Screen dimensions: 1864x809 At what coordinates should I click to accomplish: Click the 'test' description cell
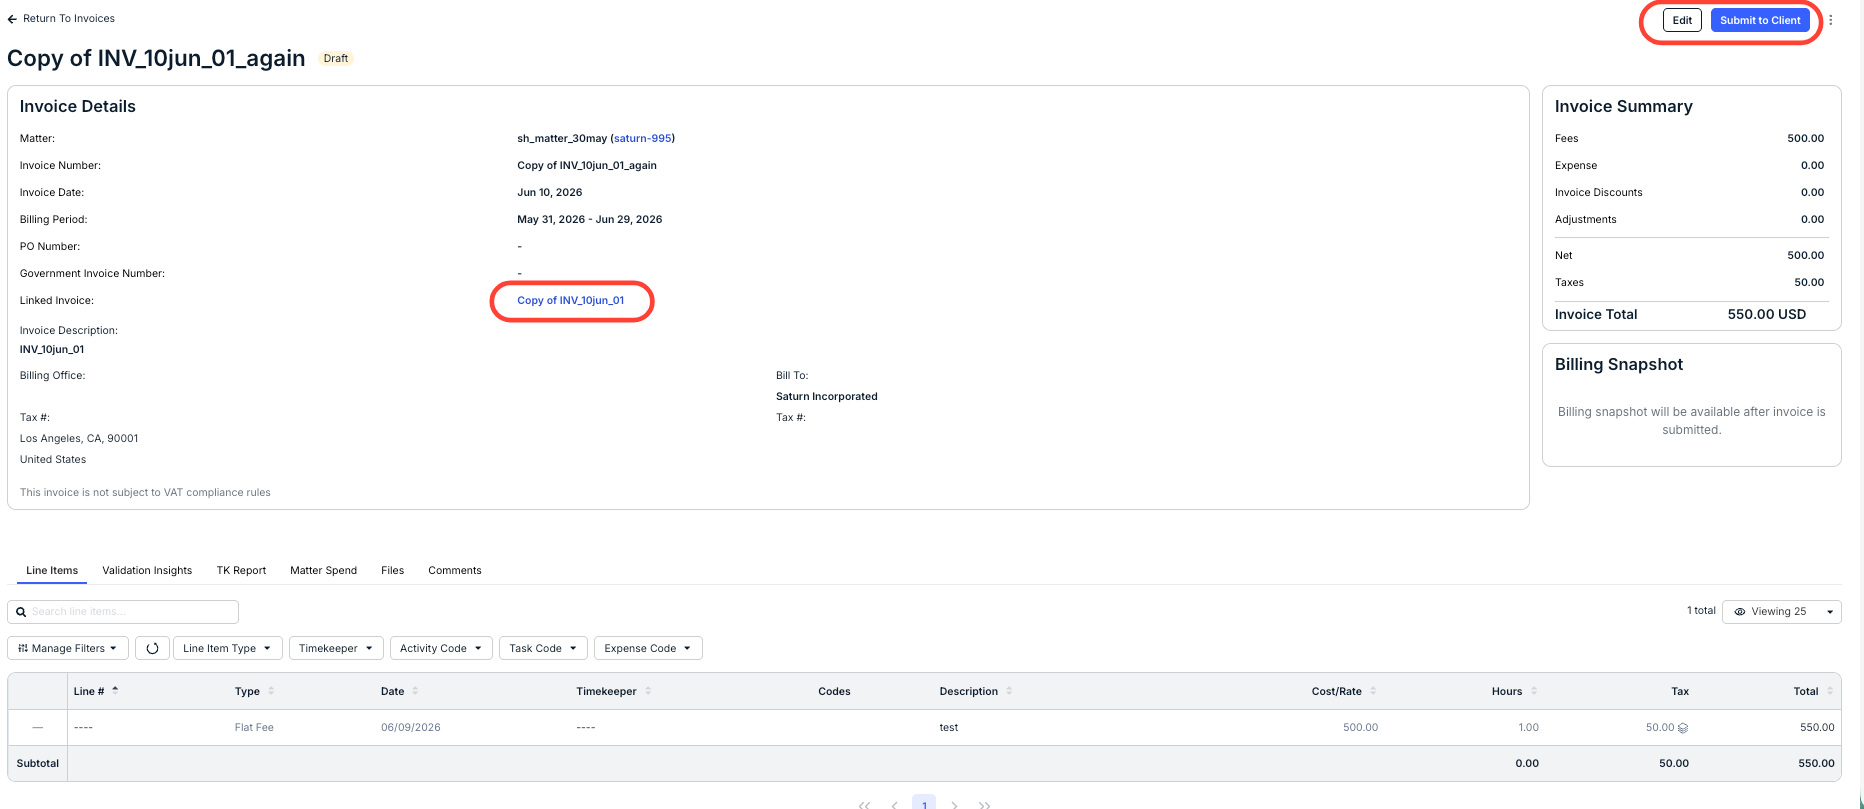pos(949,728)
